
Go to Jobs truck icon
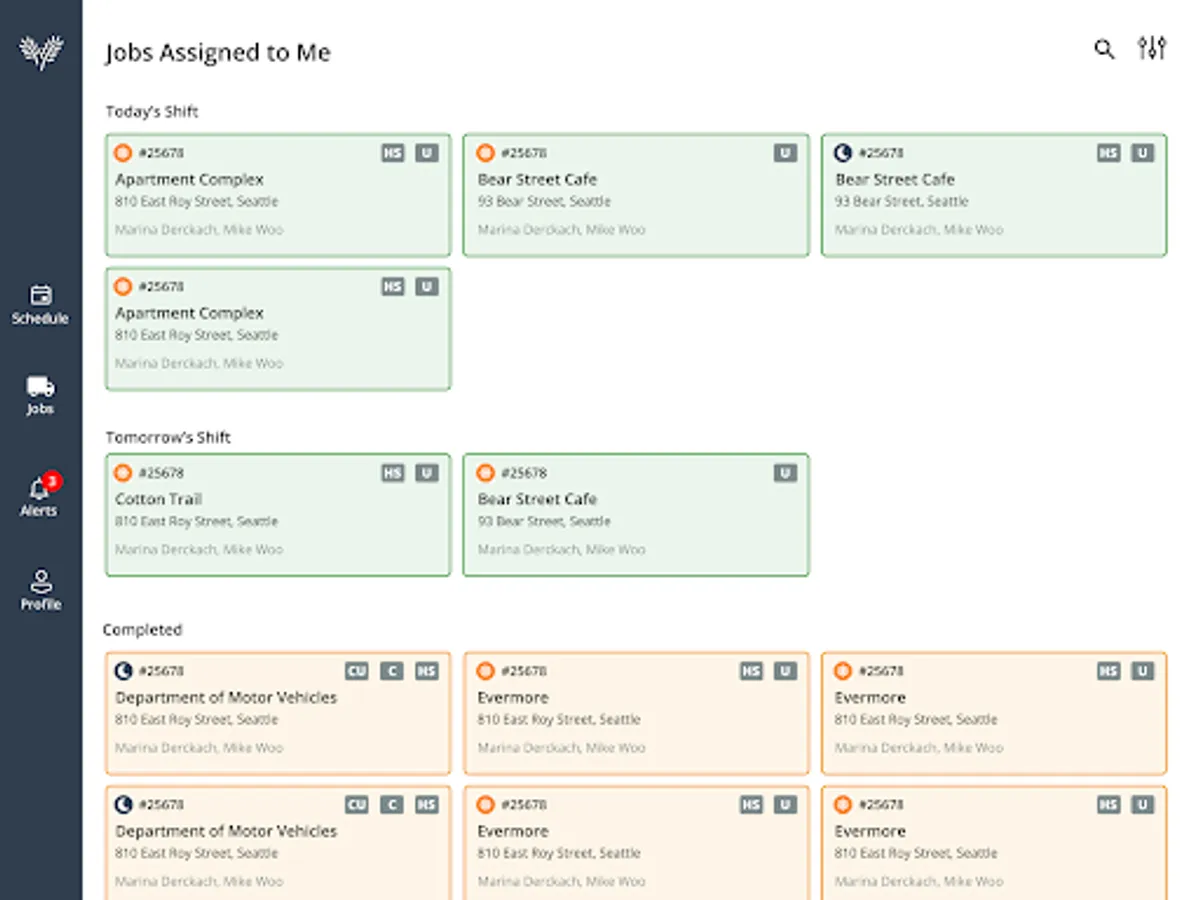click(x=40, y=395)
